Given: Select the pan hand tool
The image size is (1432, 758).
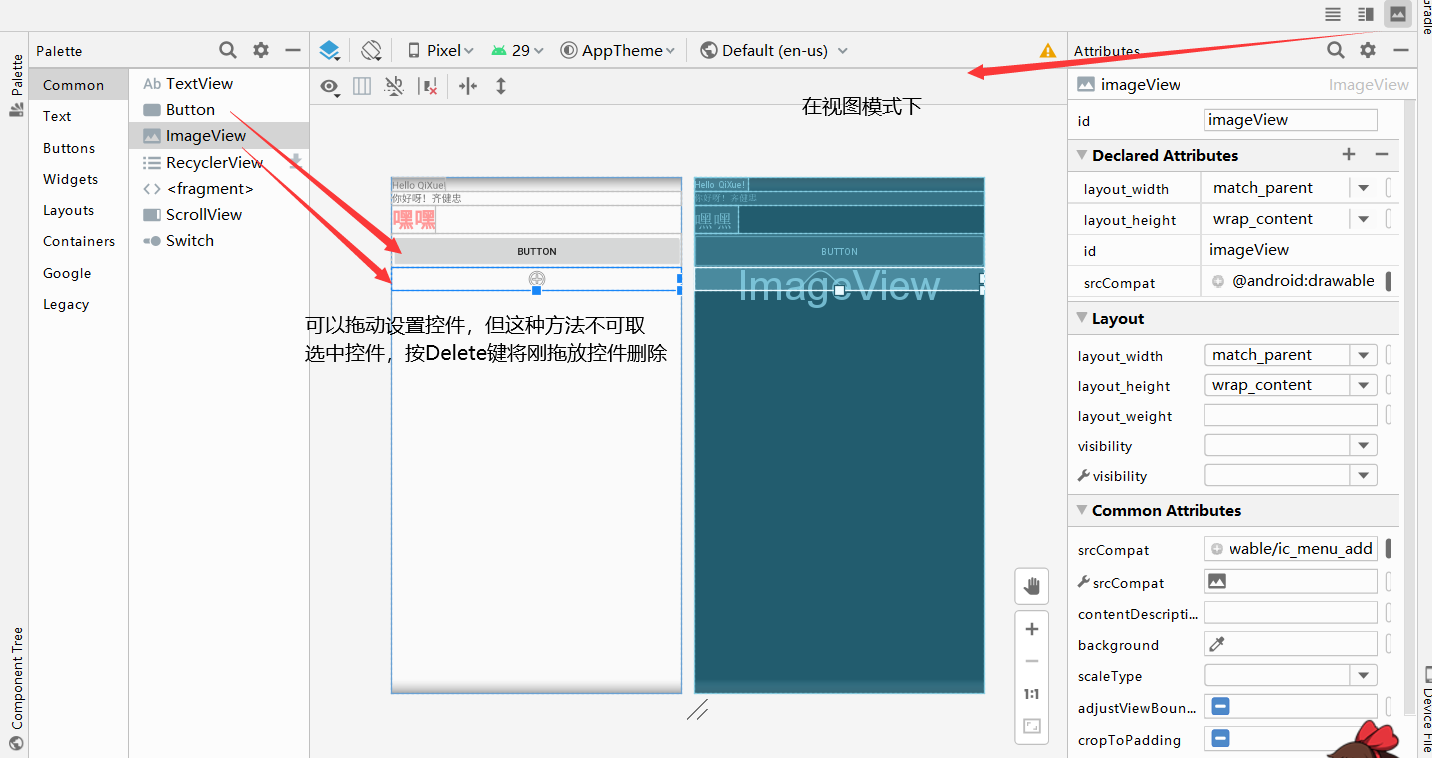Looking at the screenshot, I should click(x=1032, y=586).
